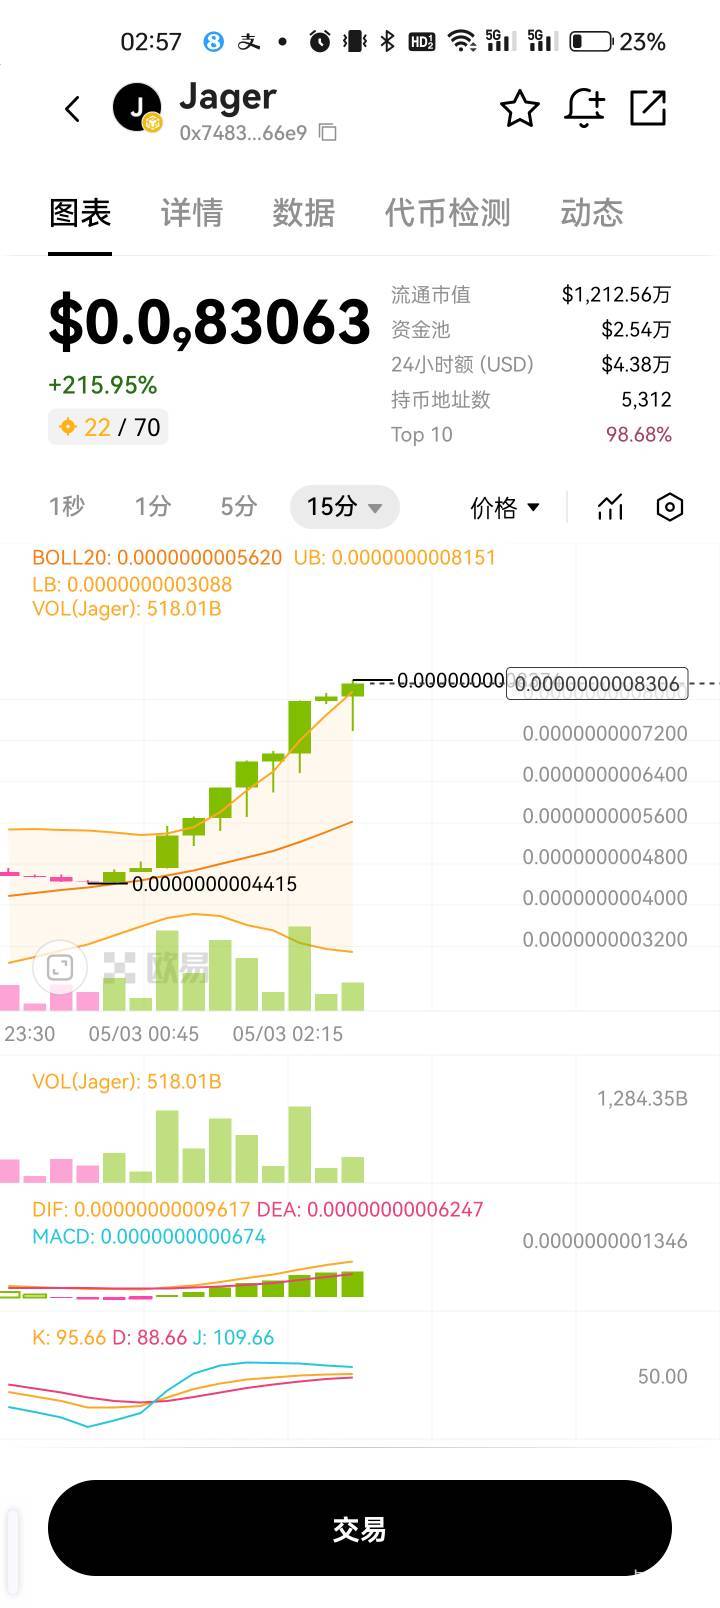720x1608 pixels.
Task: Open chart indicators icon
Action: coord(610,507)
